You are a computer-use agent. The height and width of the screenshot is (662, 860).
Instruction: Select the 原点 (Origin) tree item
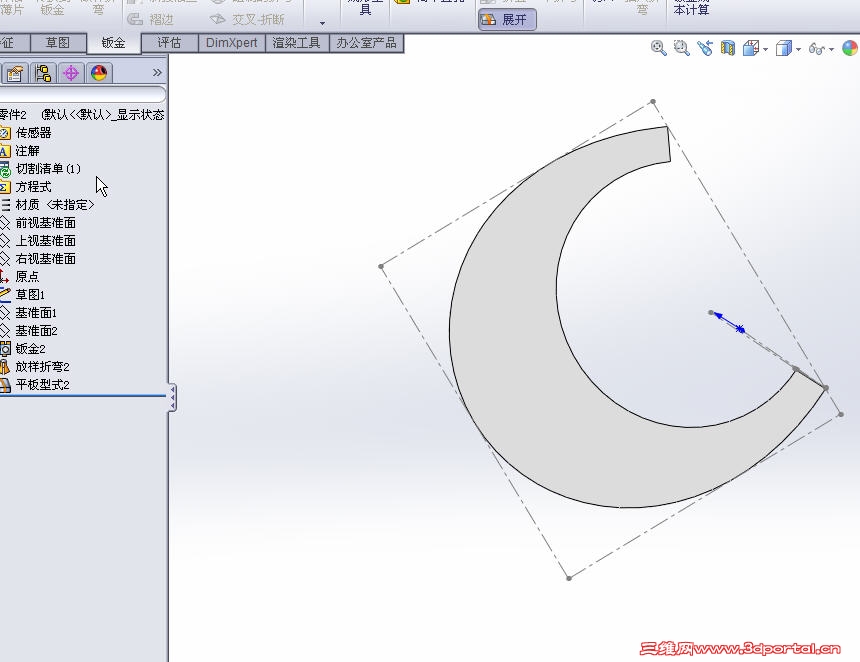pos(27,276)
